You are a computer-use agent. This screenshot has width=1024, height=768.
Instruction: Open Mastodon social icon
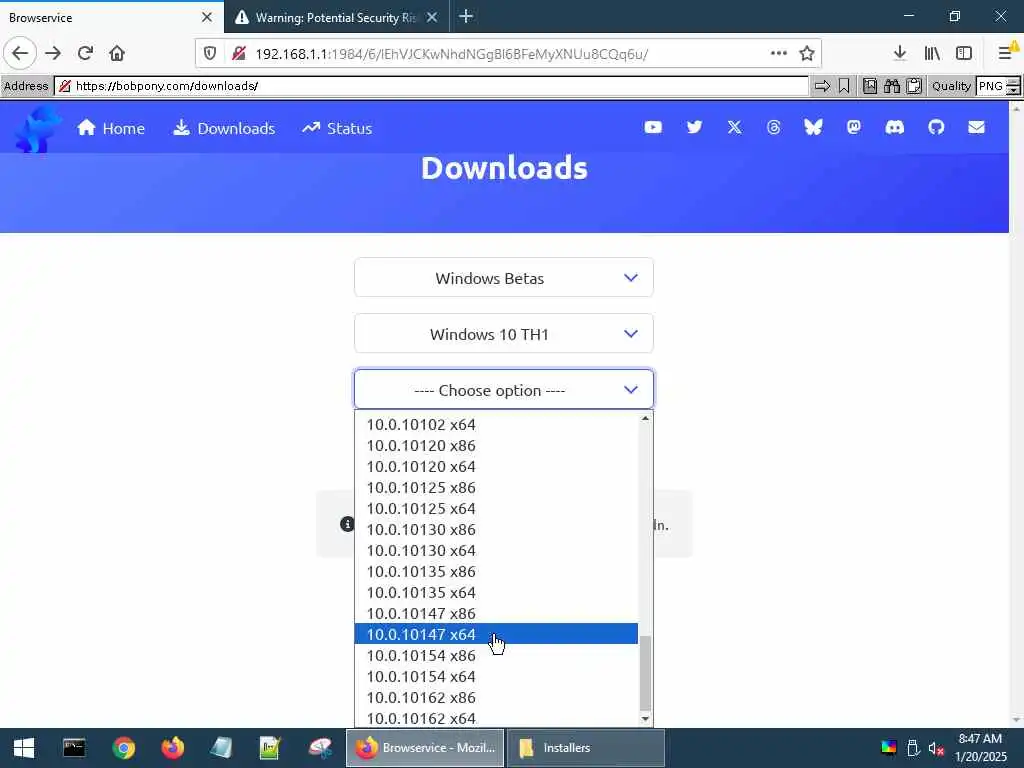click(x=854, y=127)
